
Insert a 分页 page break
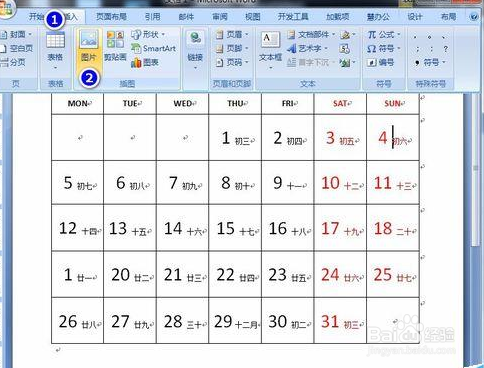point(13,62)
